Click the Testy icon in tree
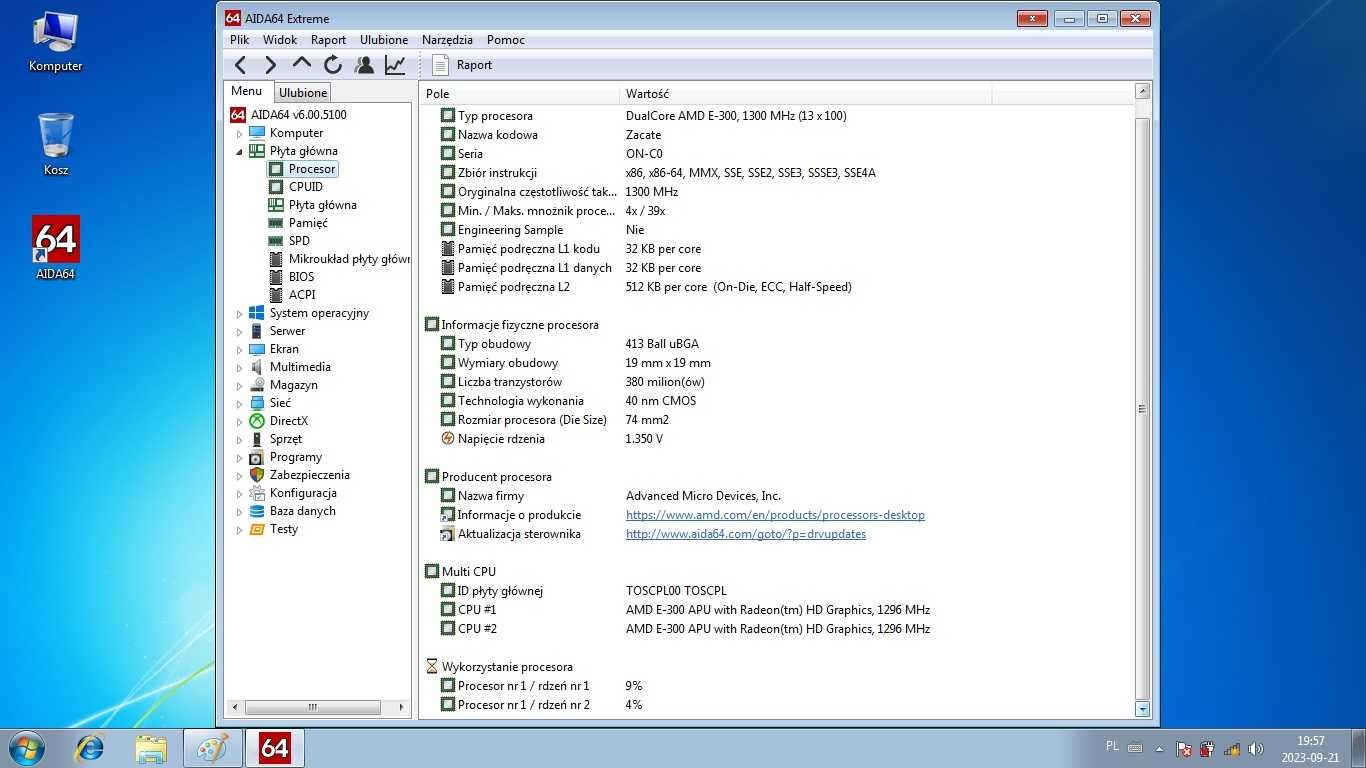This screenshot has width=1366, height=768. pos(257,529)
